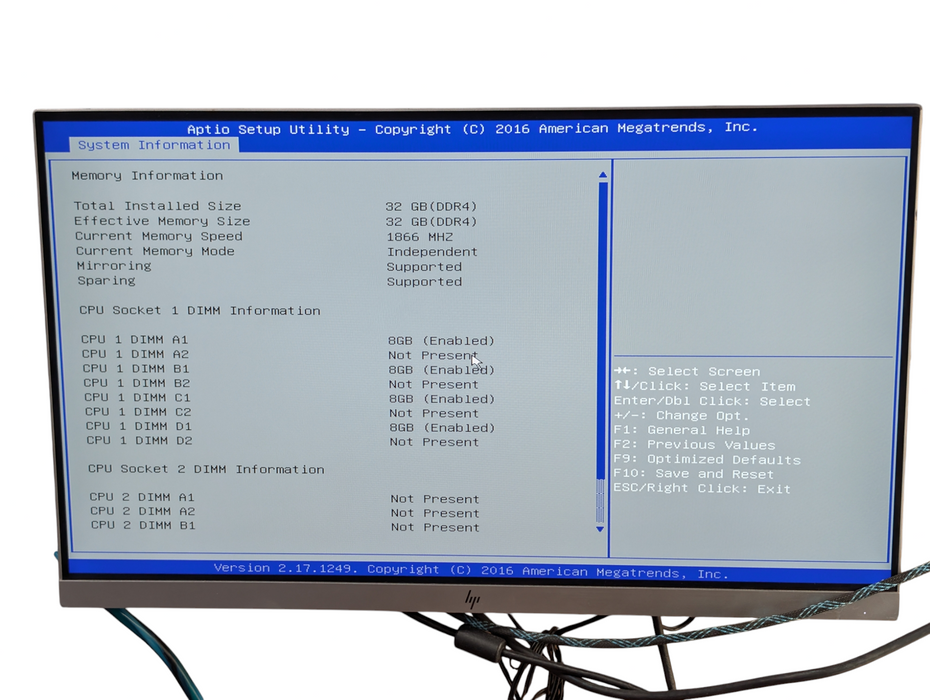Select the CPU 2 DIMM A2 row

285,512
